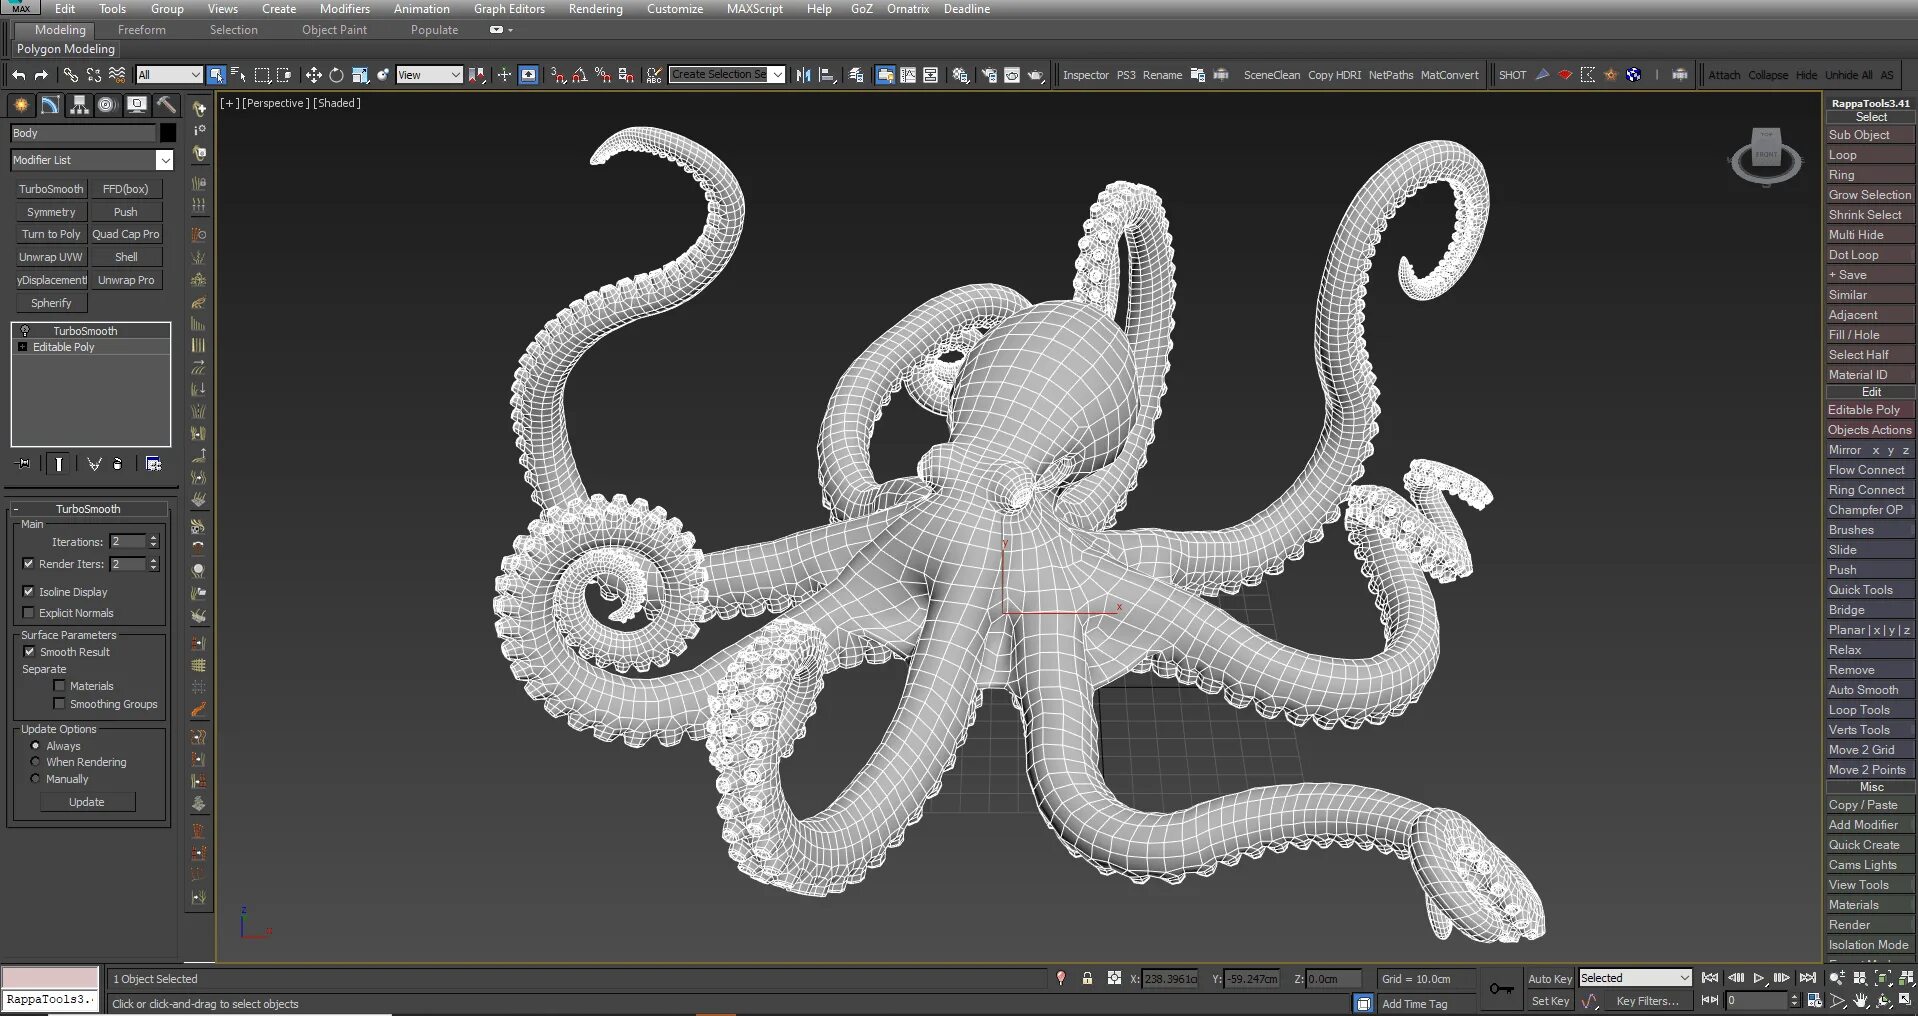Click the black object color swatch

[x=168, y=133]
